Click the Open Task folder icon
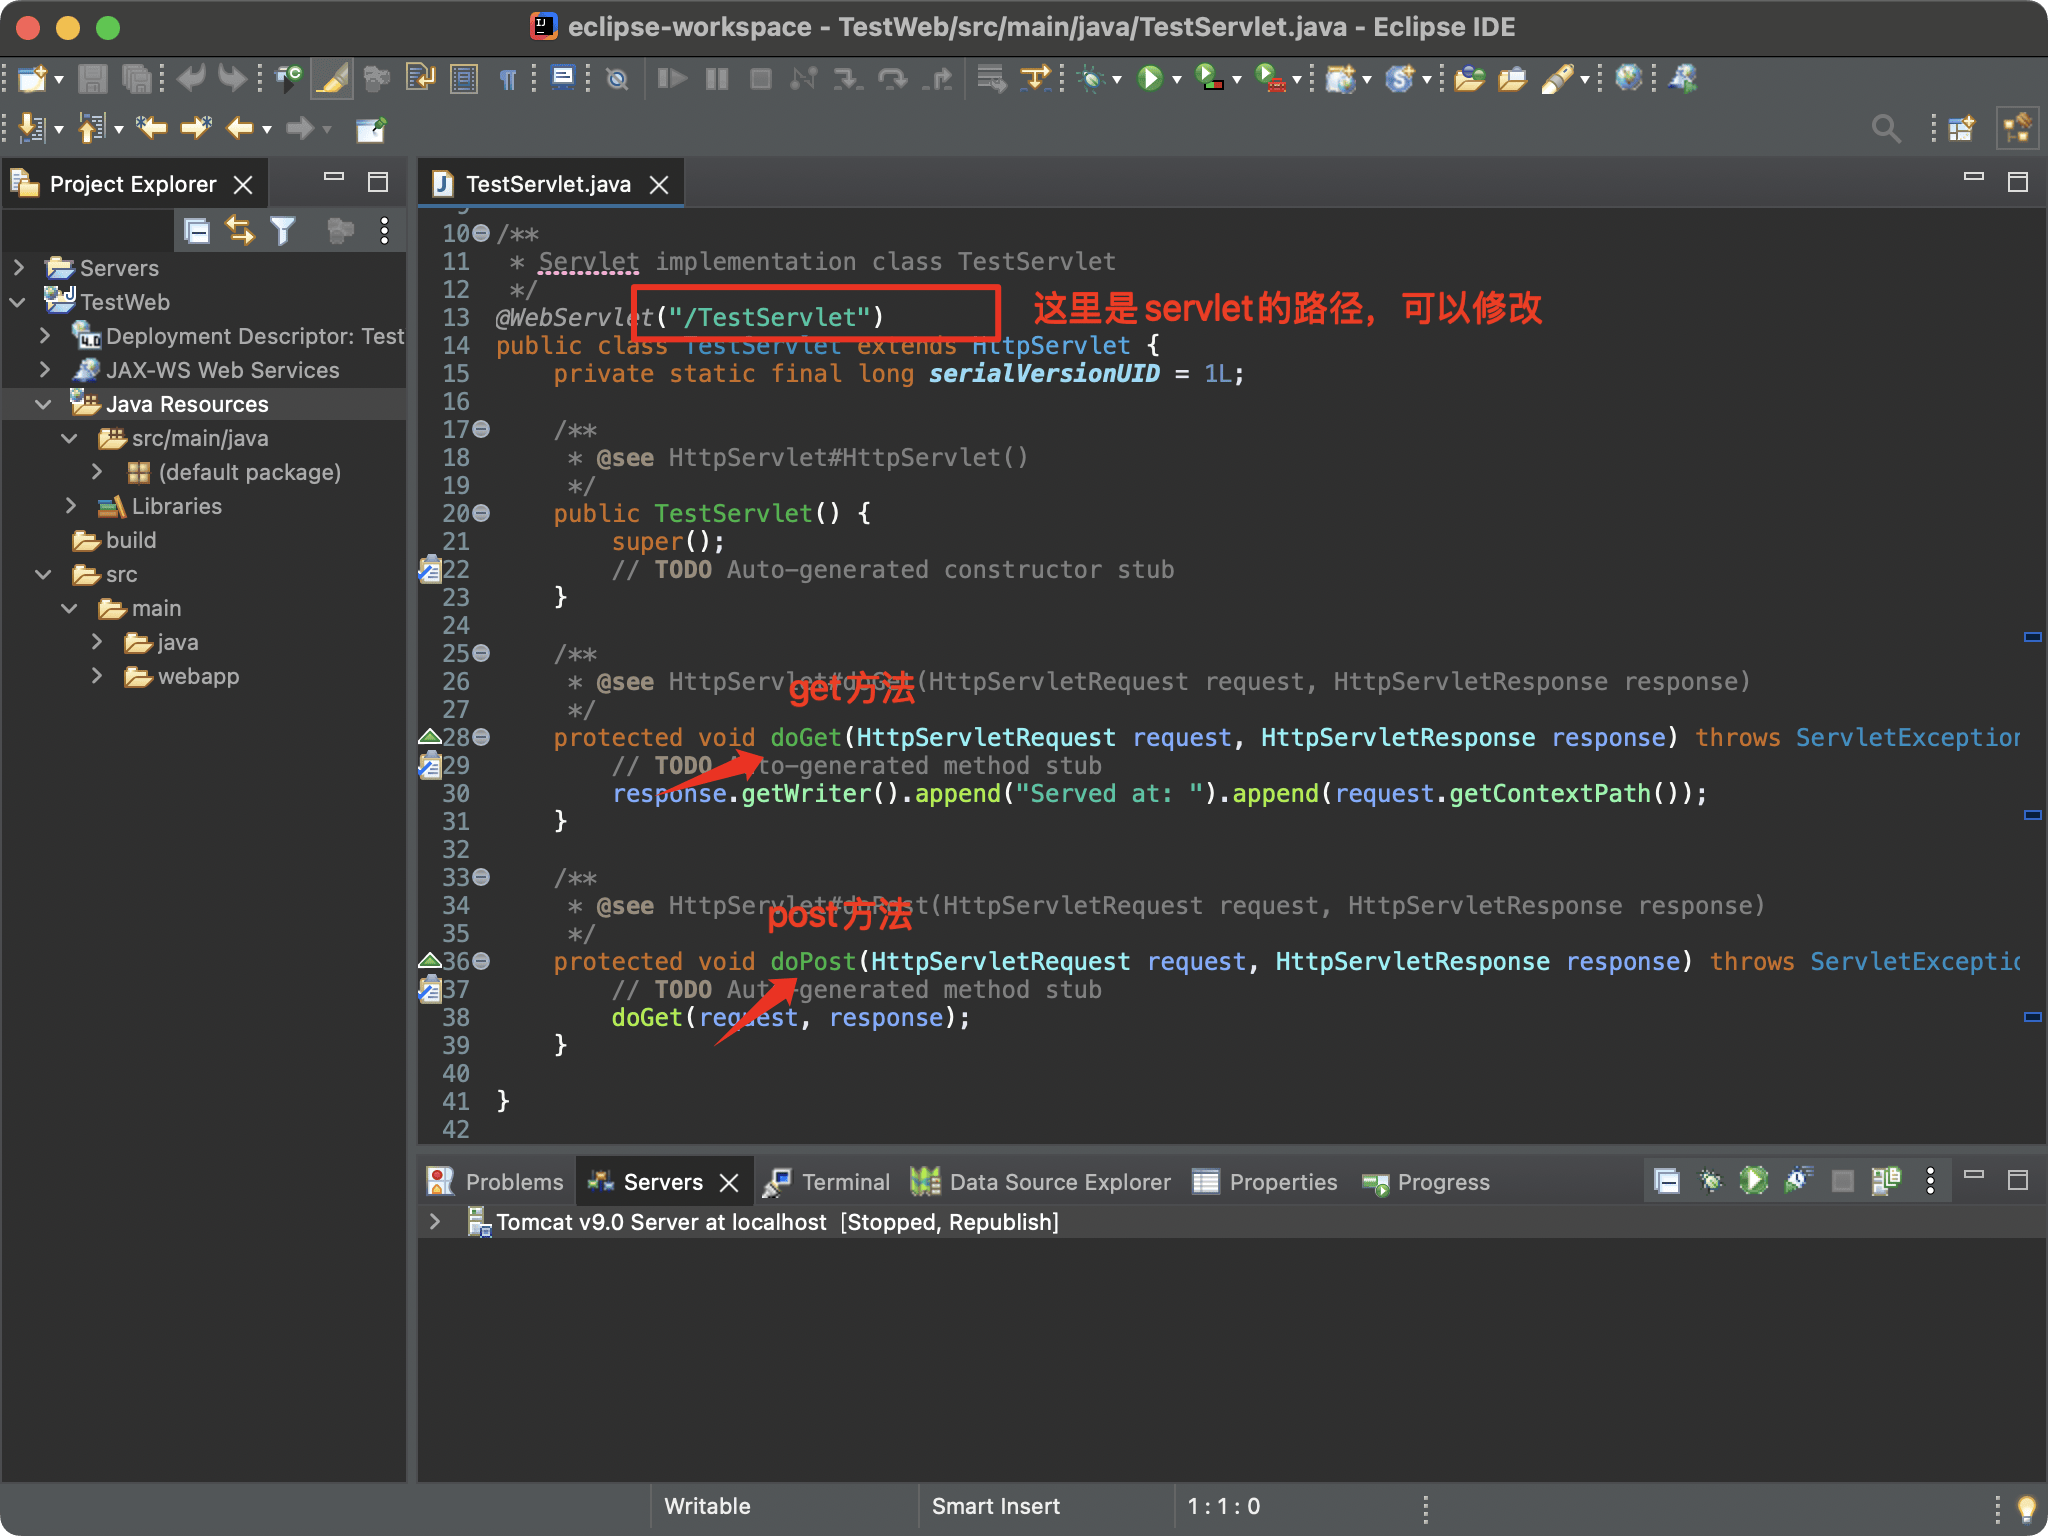Viewport: 2048px width, 1536px height. [1513, 78]
